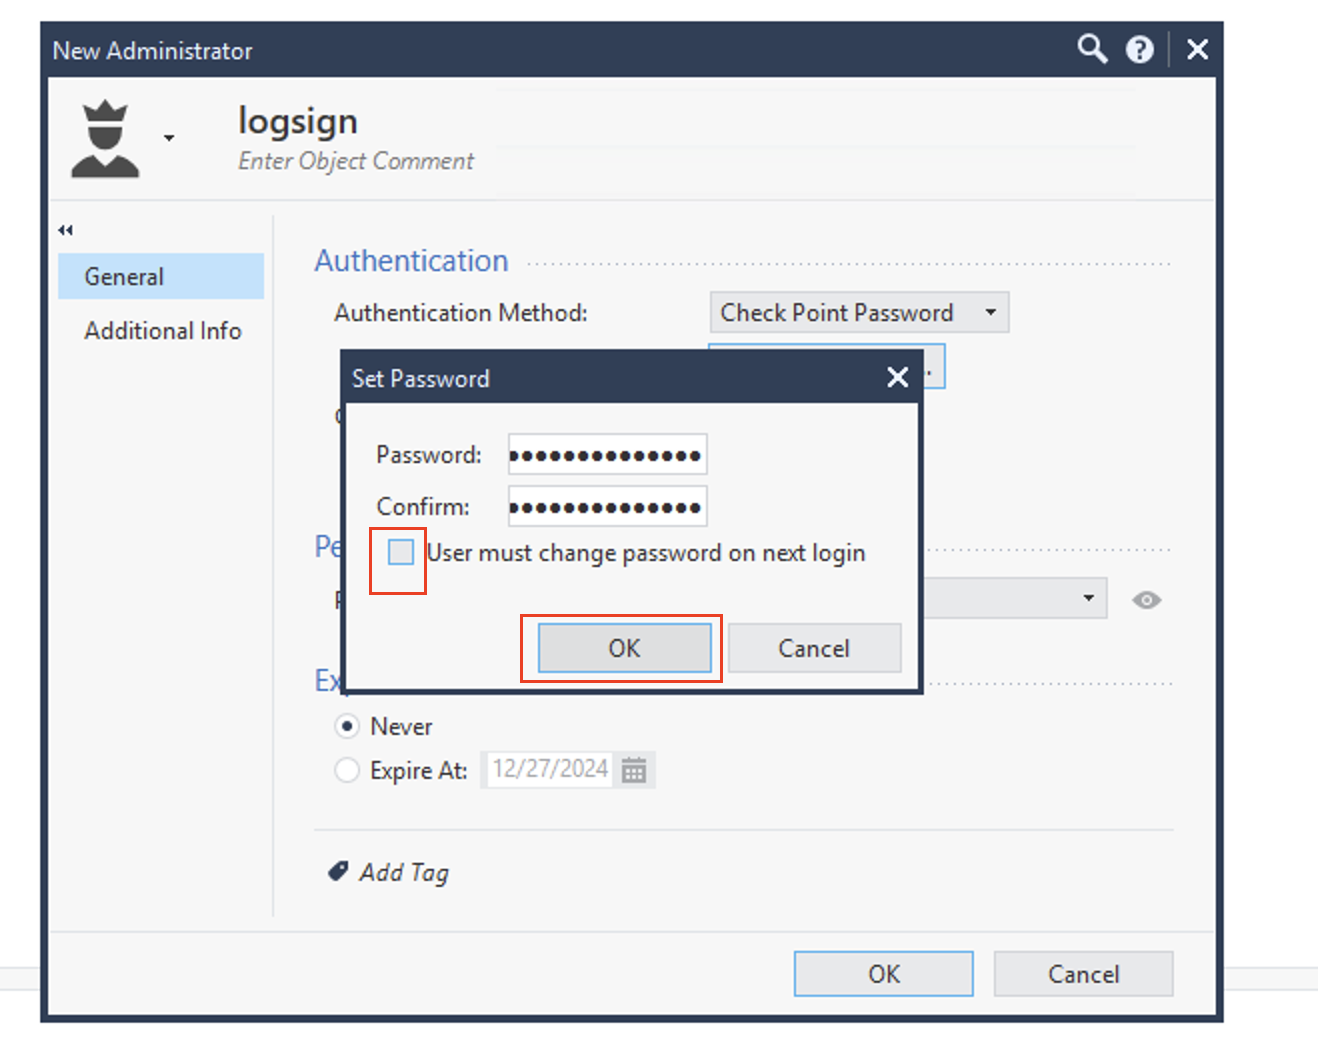Open the permission profile dropdown arrow
Image resolution: width=1318 pixels, height=1060 pixels.
click(1088, 598)
